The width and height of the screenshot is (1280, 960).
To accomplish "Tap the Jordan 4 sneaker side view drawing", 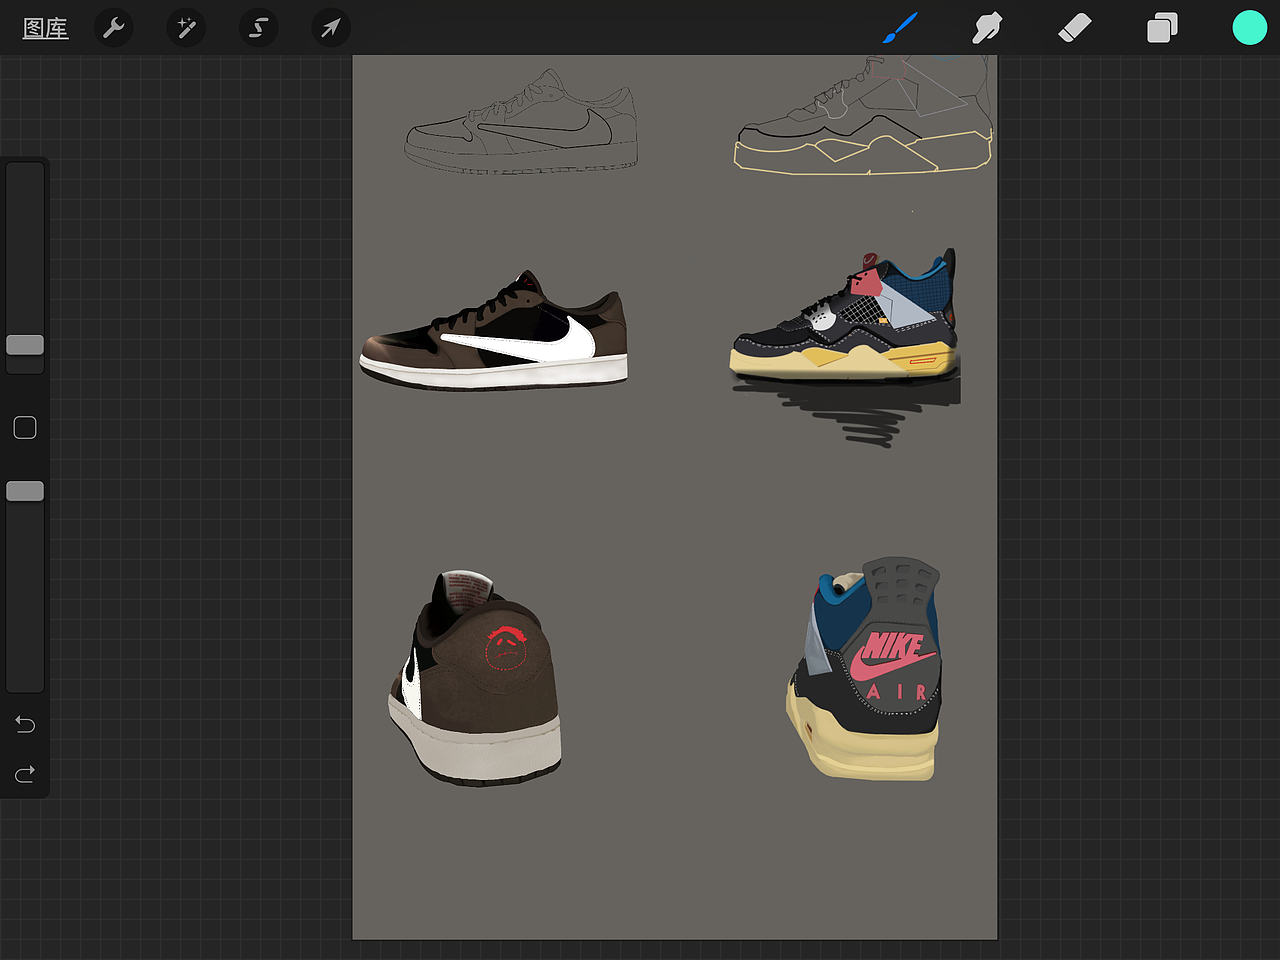I will [845, 317].
